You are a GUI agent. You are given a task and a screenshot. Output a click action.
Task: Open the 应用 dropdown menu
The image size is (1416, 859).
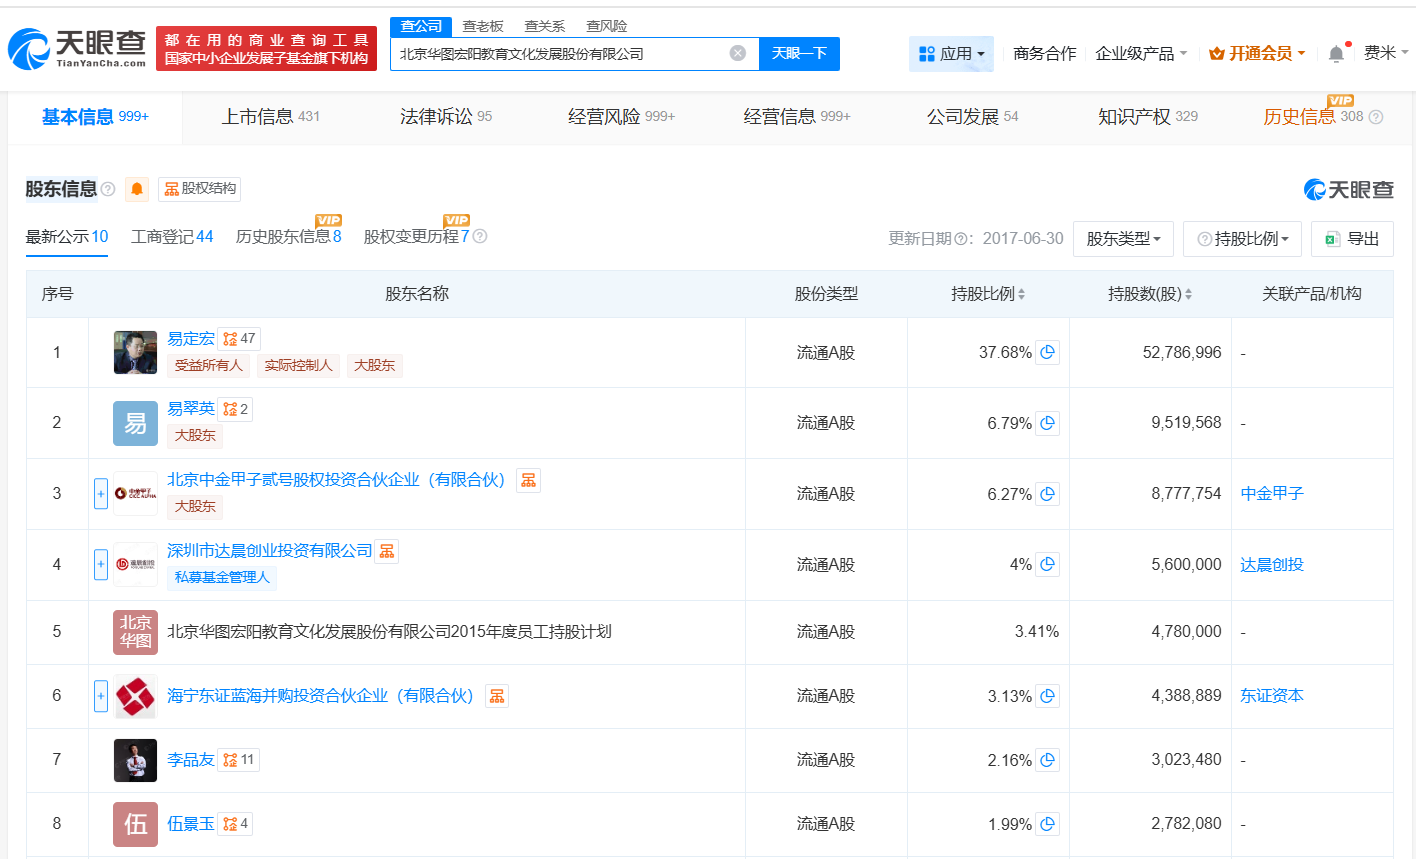tap(951, 54)
